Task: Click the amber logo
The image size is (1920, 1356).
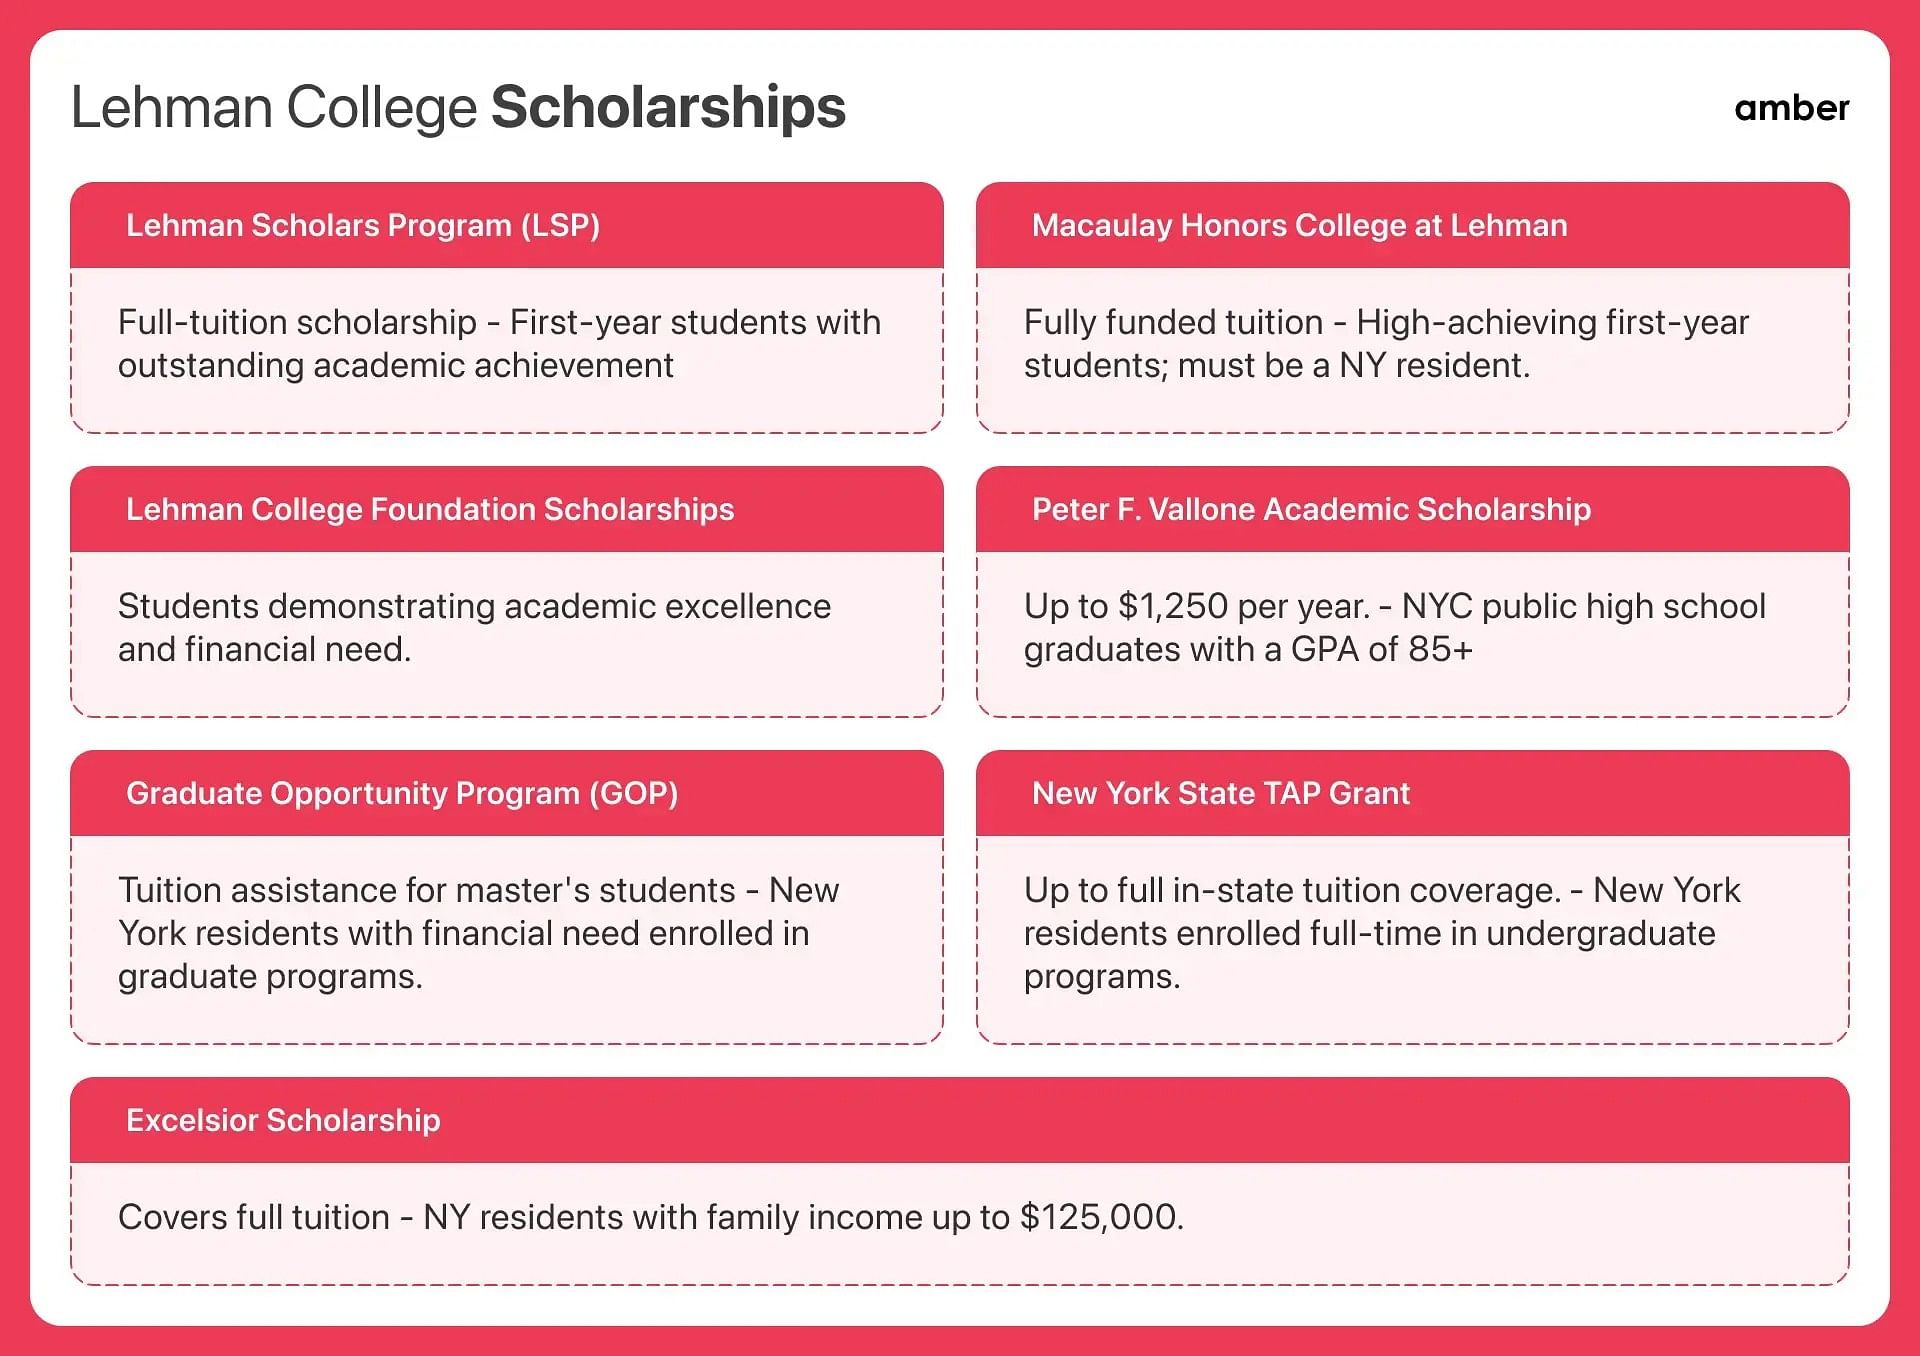Action: click(x=1791, y=108)
